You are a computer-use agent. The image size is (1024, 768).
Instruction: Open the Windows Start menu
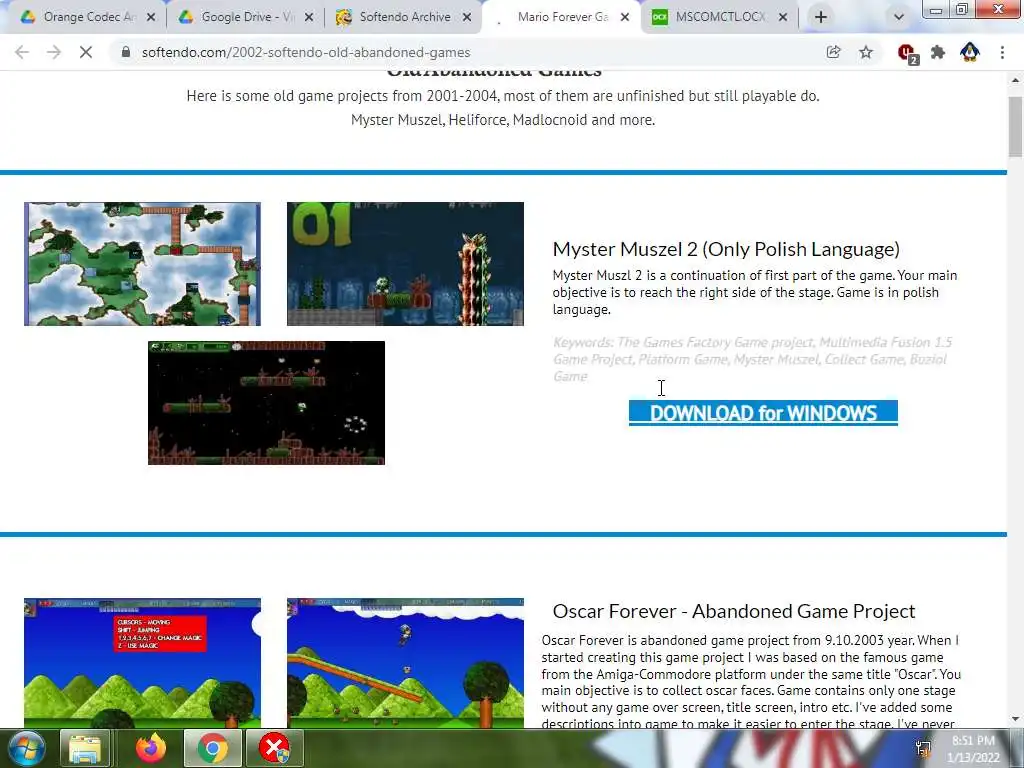tap(27, 748)
